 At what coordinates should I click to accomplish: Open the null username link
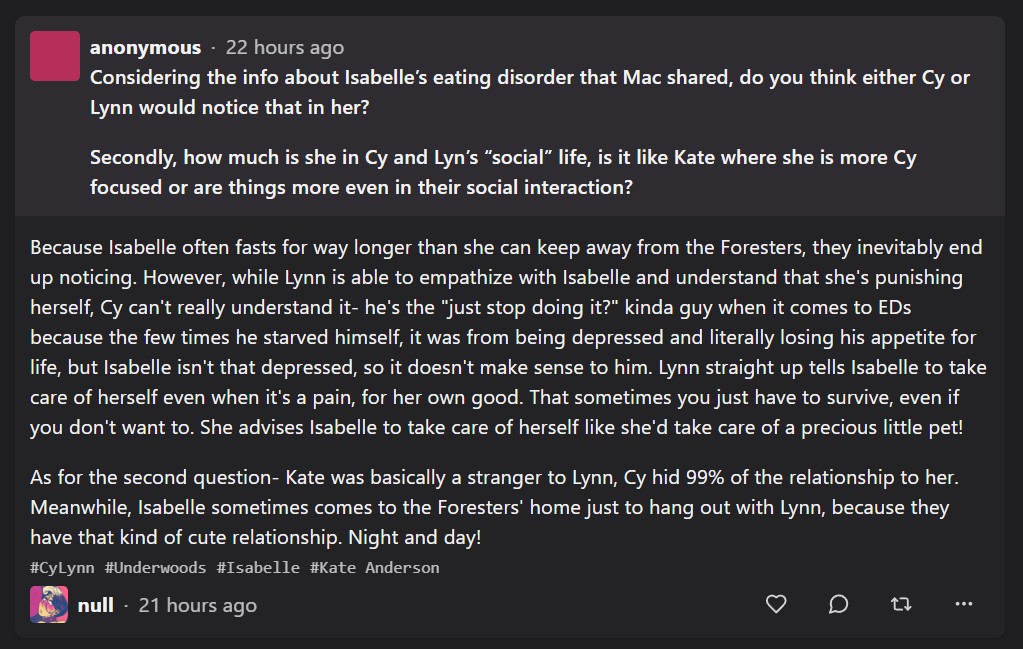click(x=95, y=605)
